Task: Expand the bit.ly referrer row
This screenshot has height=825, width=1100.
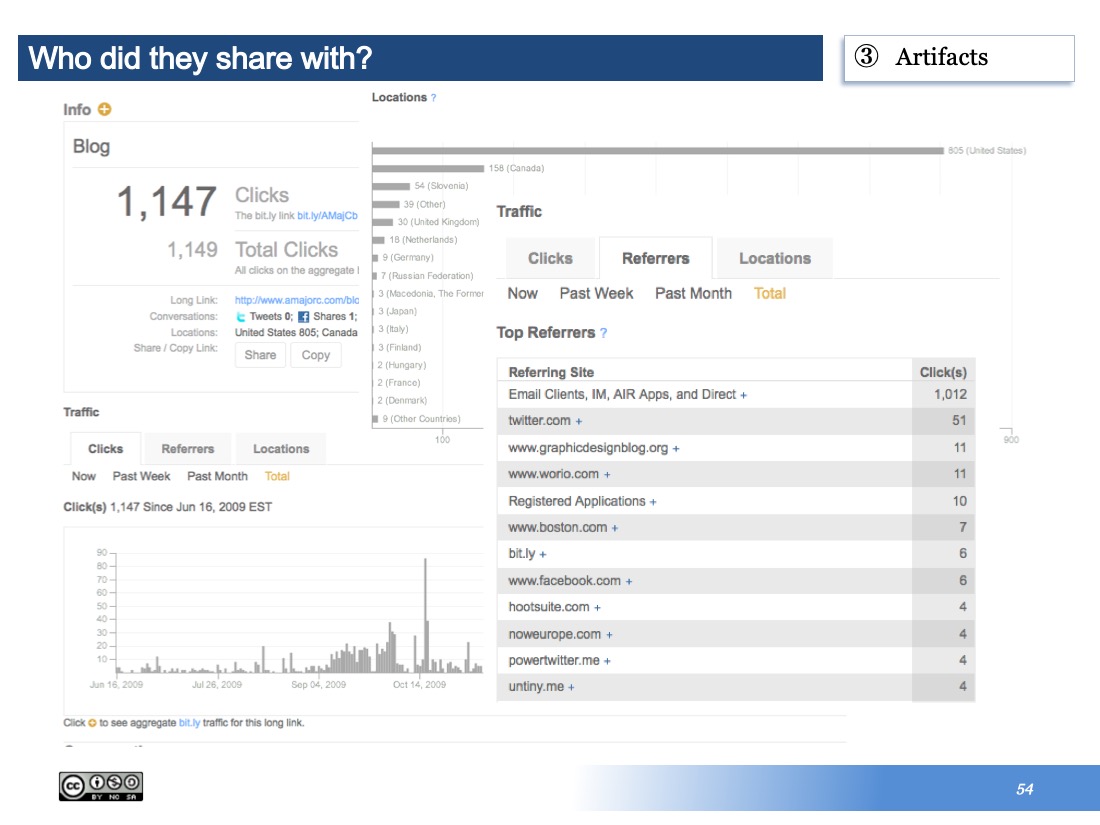Action: tap(543, 554)
